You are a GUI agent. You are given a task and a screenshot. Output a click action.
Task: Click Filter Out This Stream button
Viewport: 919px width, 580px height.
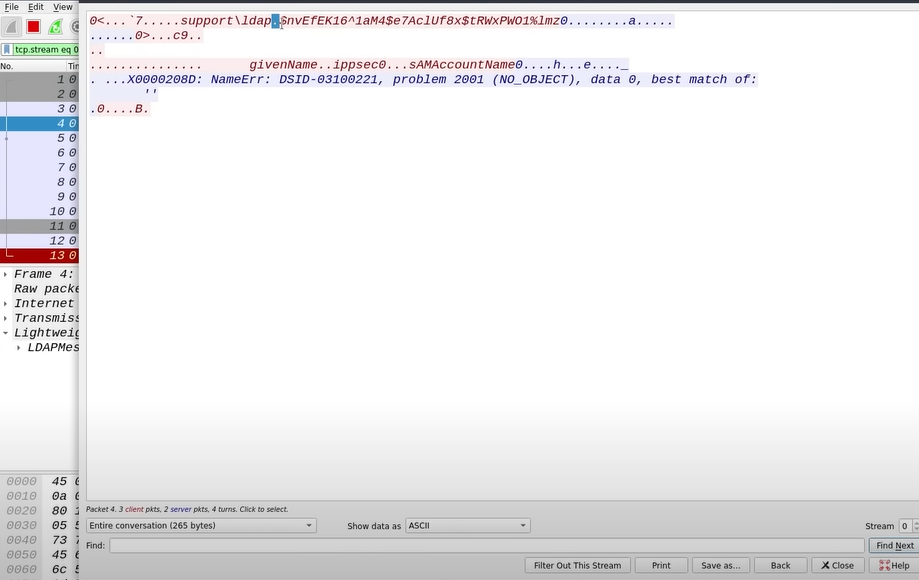[577, 565]
